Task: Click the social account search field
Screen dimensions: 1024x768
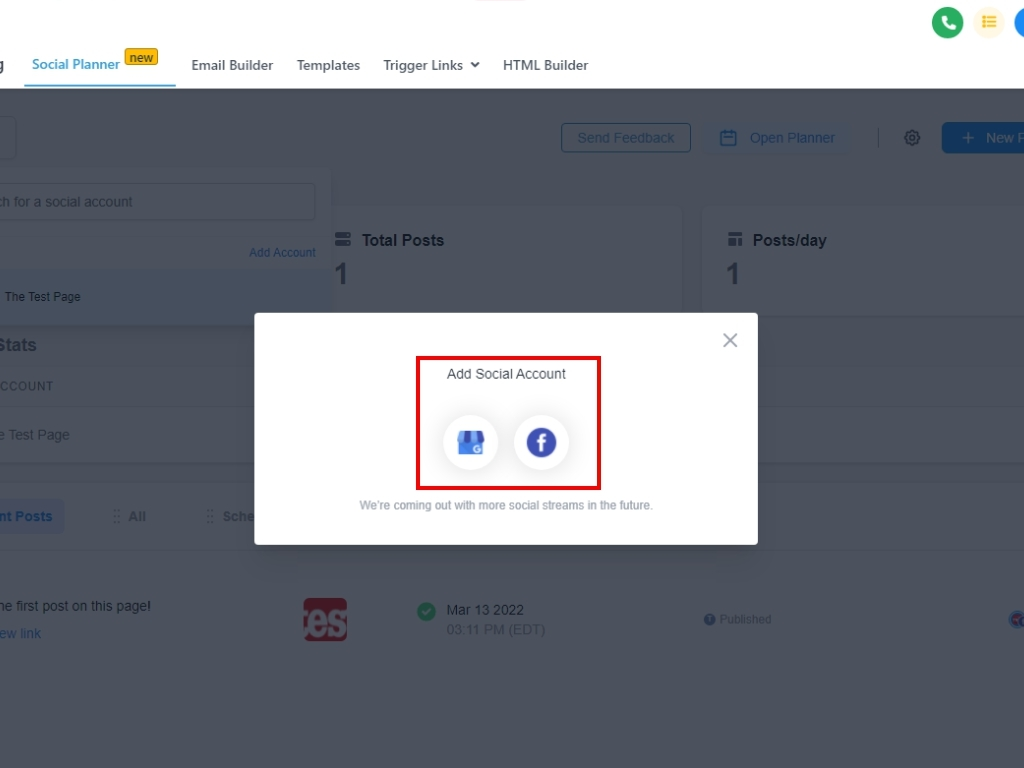Action: tap(157, 202)
